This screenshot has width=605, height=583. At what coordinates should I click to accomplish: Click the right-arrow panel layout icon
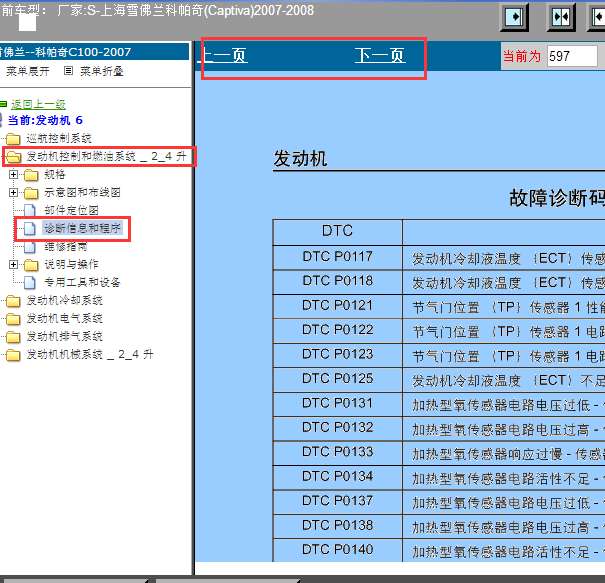tap(514, 17)
